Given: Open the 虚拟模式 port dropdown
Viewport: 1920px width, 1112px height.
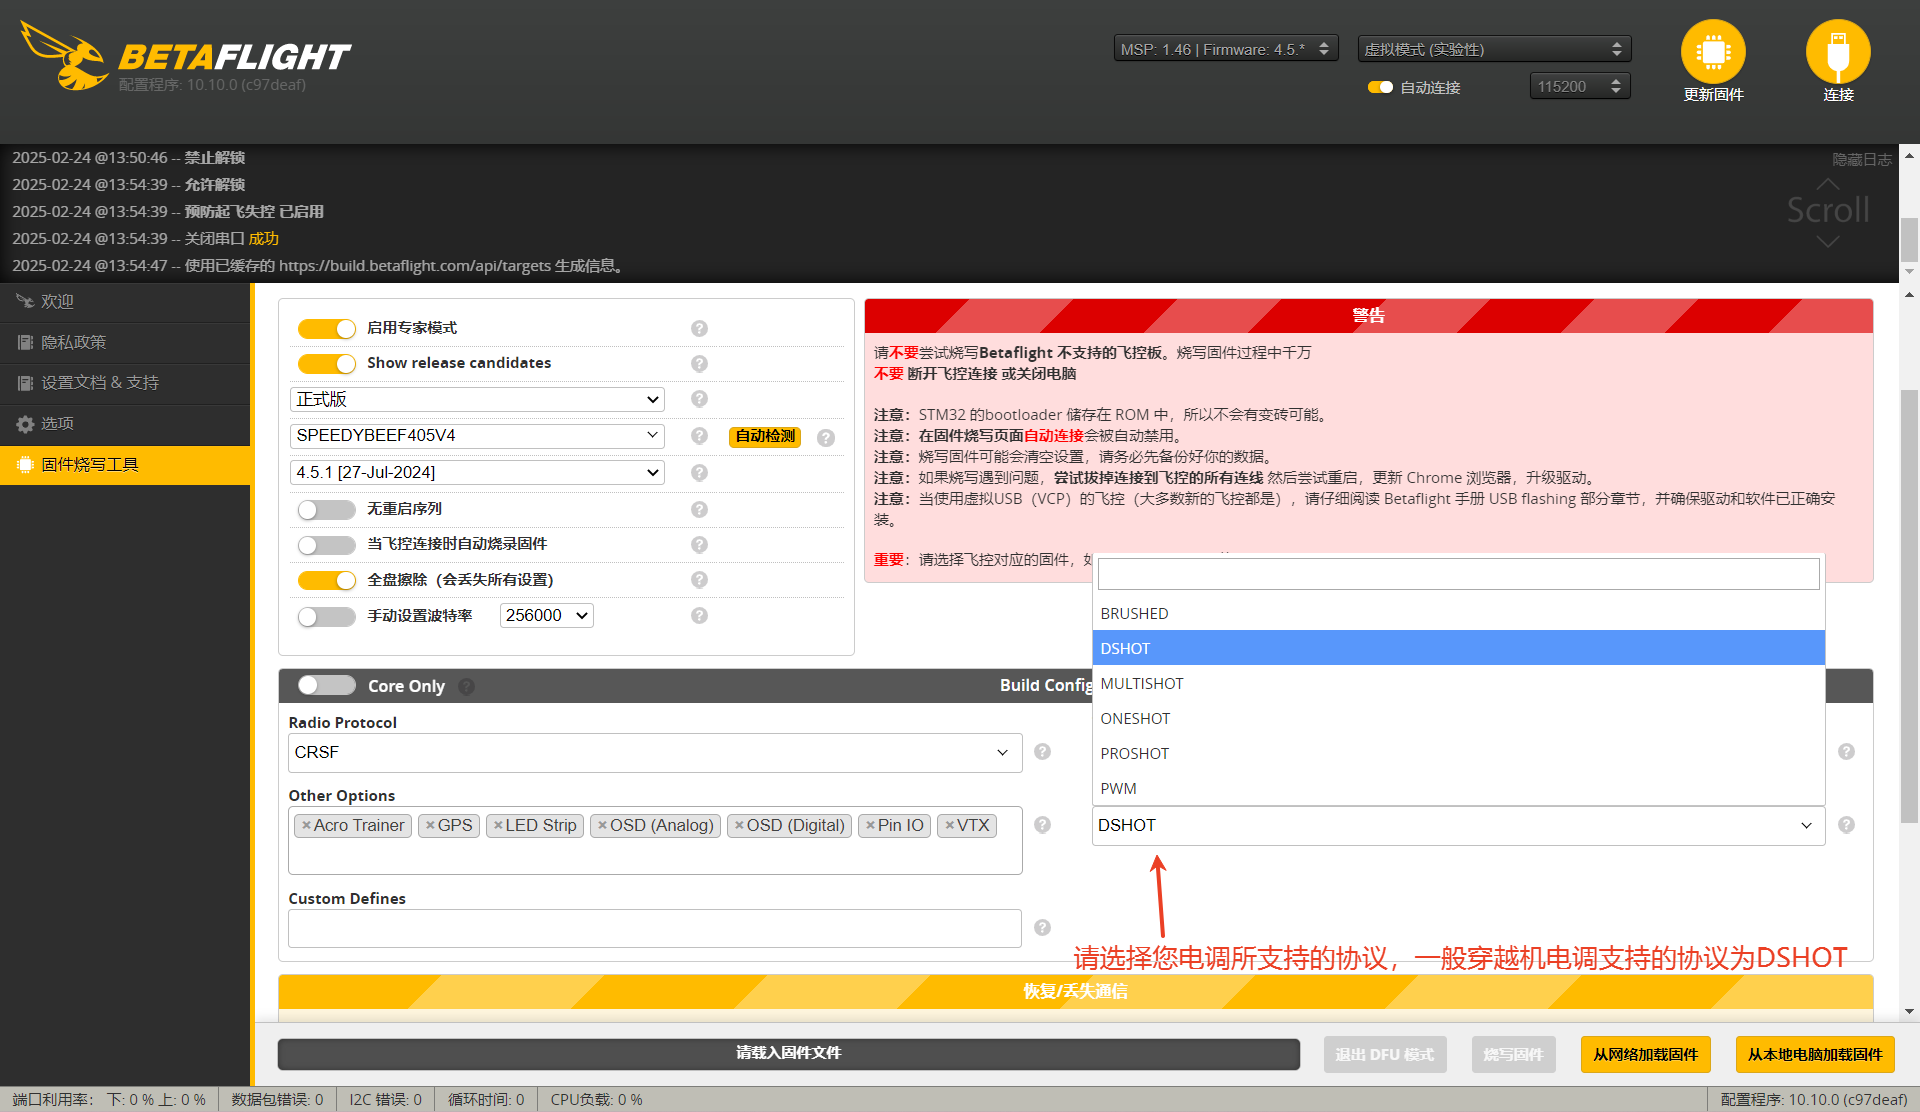Looking at the screenshot, I should click(x=1494, y=49).
